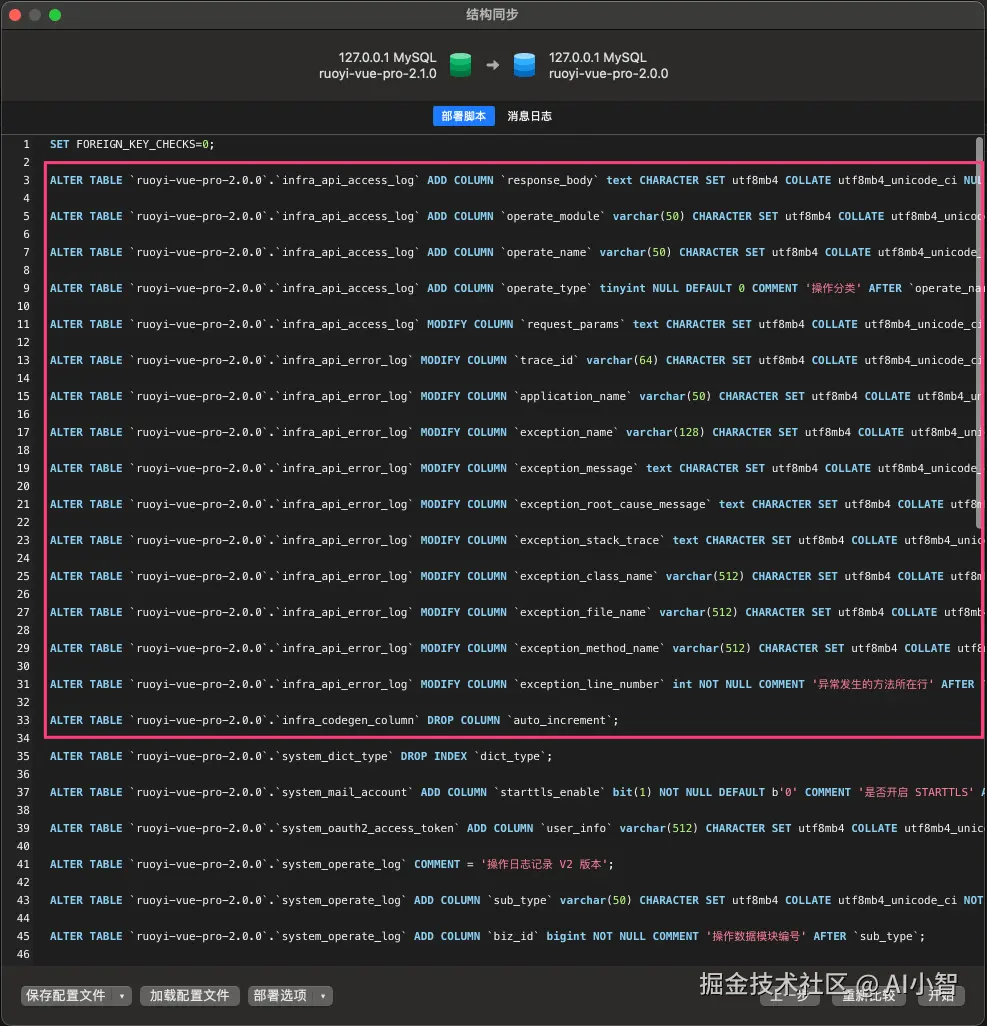Click the 加载配置文件 button
Screen dimensions: 987x1026
(x=189, y=995)
